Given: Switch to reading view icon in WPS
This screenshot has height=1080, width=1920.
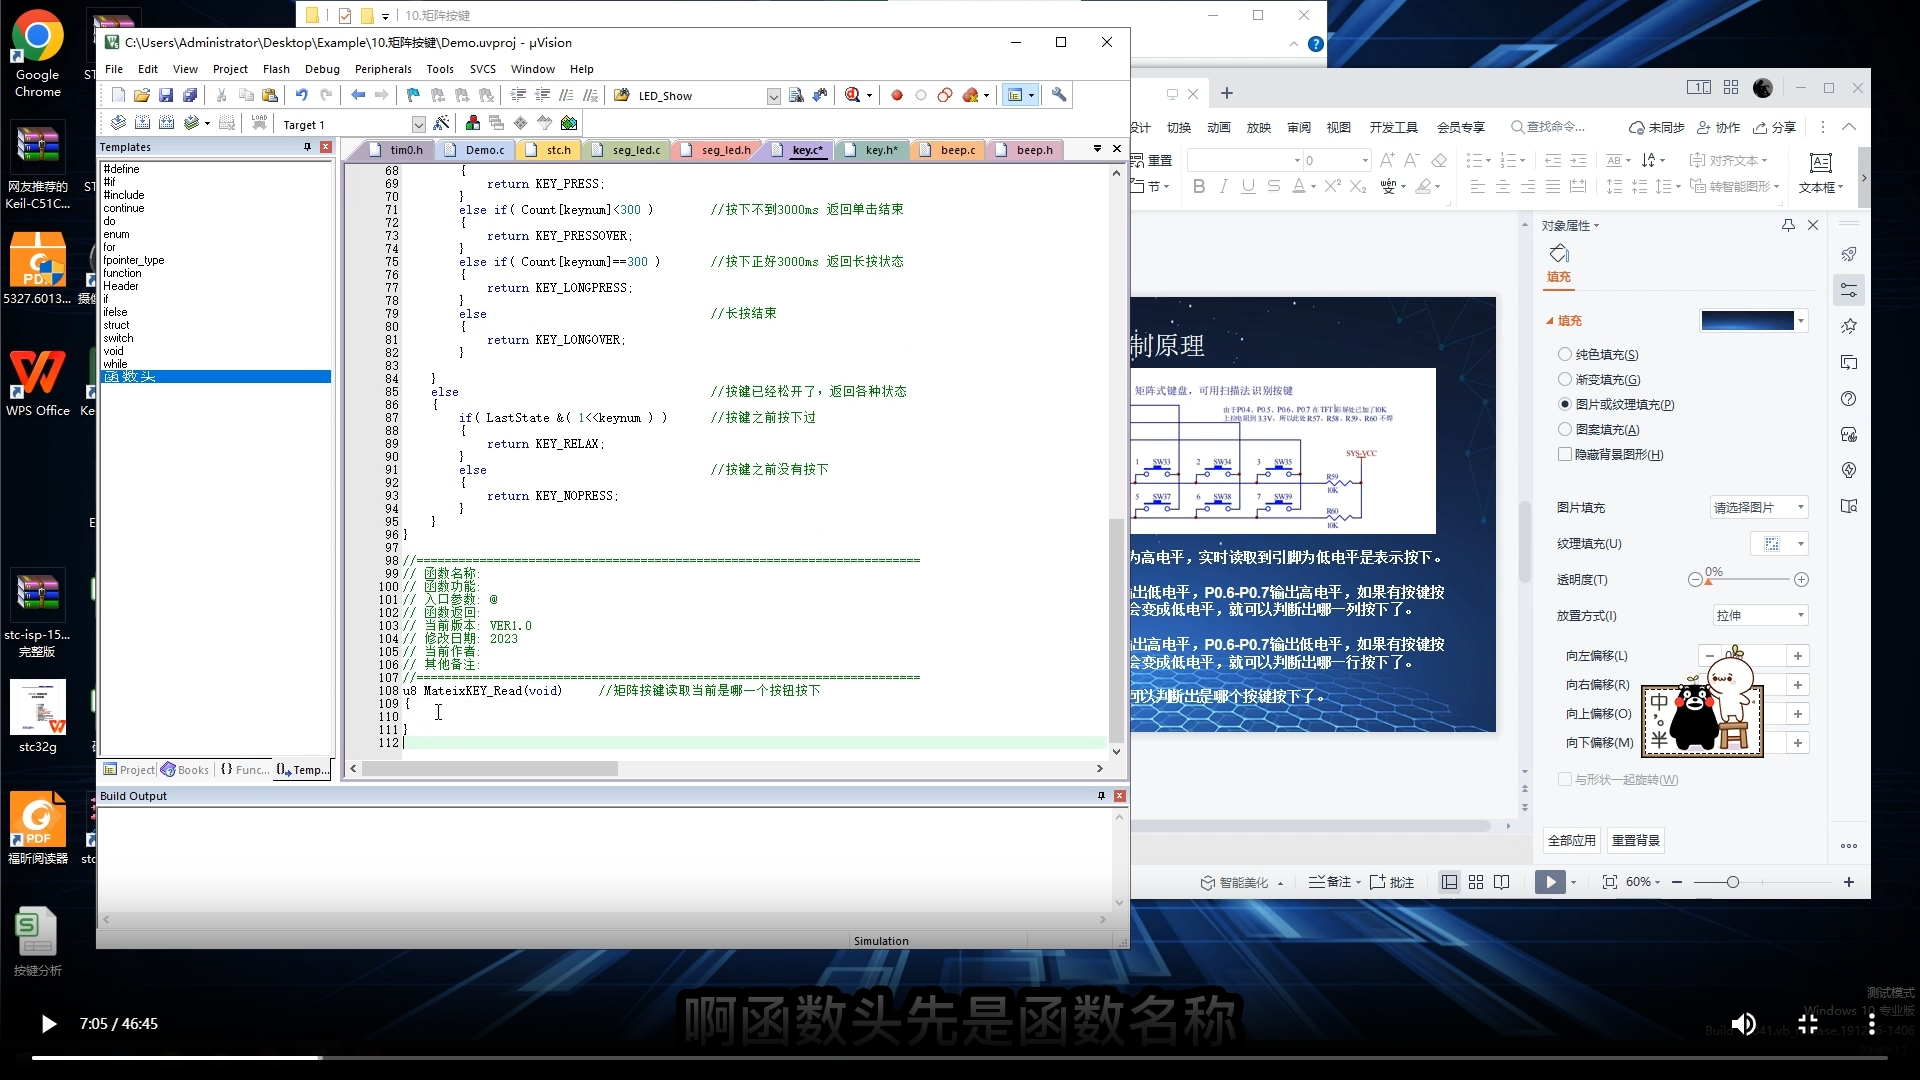Looking at the screenshot, I should click(1502, 882).
